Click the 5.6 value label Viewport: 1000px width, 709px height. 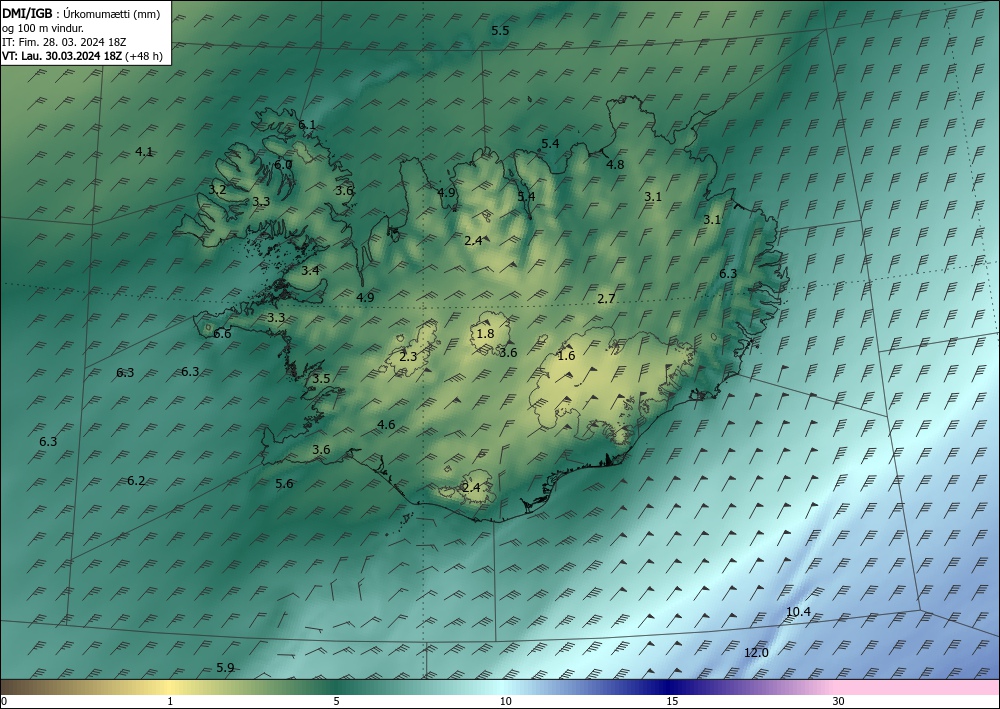coord(284,484)
